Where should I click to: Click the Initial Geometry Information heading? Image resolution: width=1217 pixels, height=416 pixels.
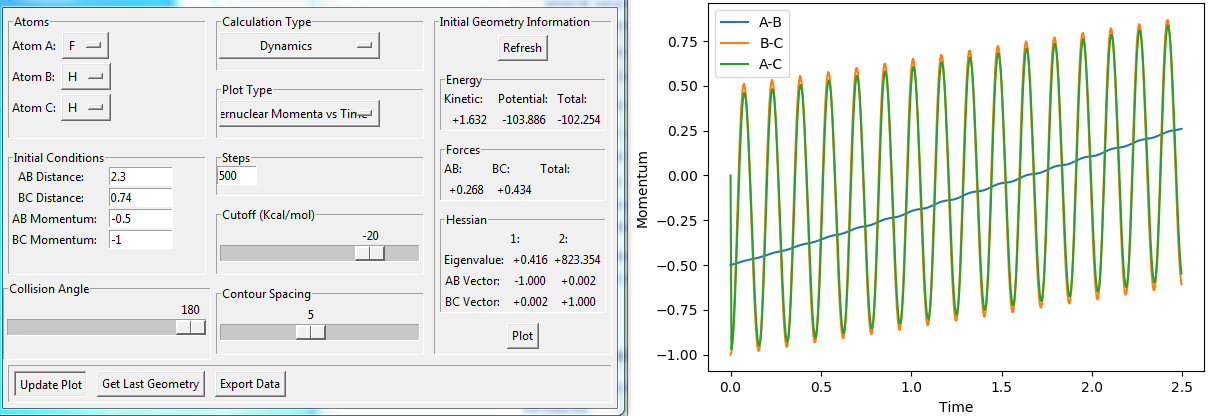pos(515,22)
